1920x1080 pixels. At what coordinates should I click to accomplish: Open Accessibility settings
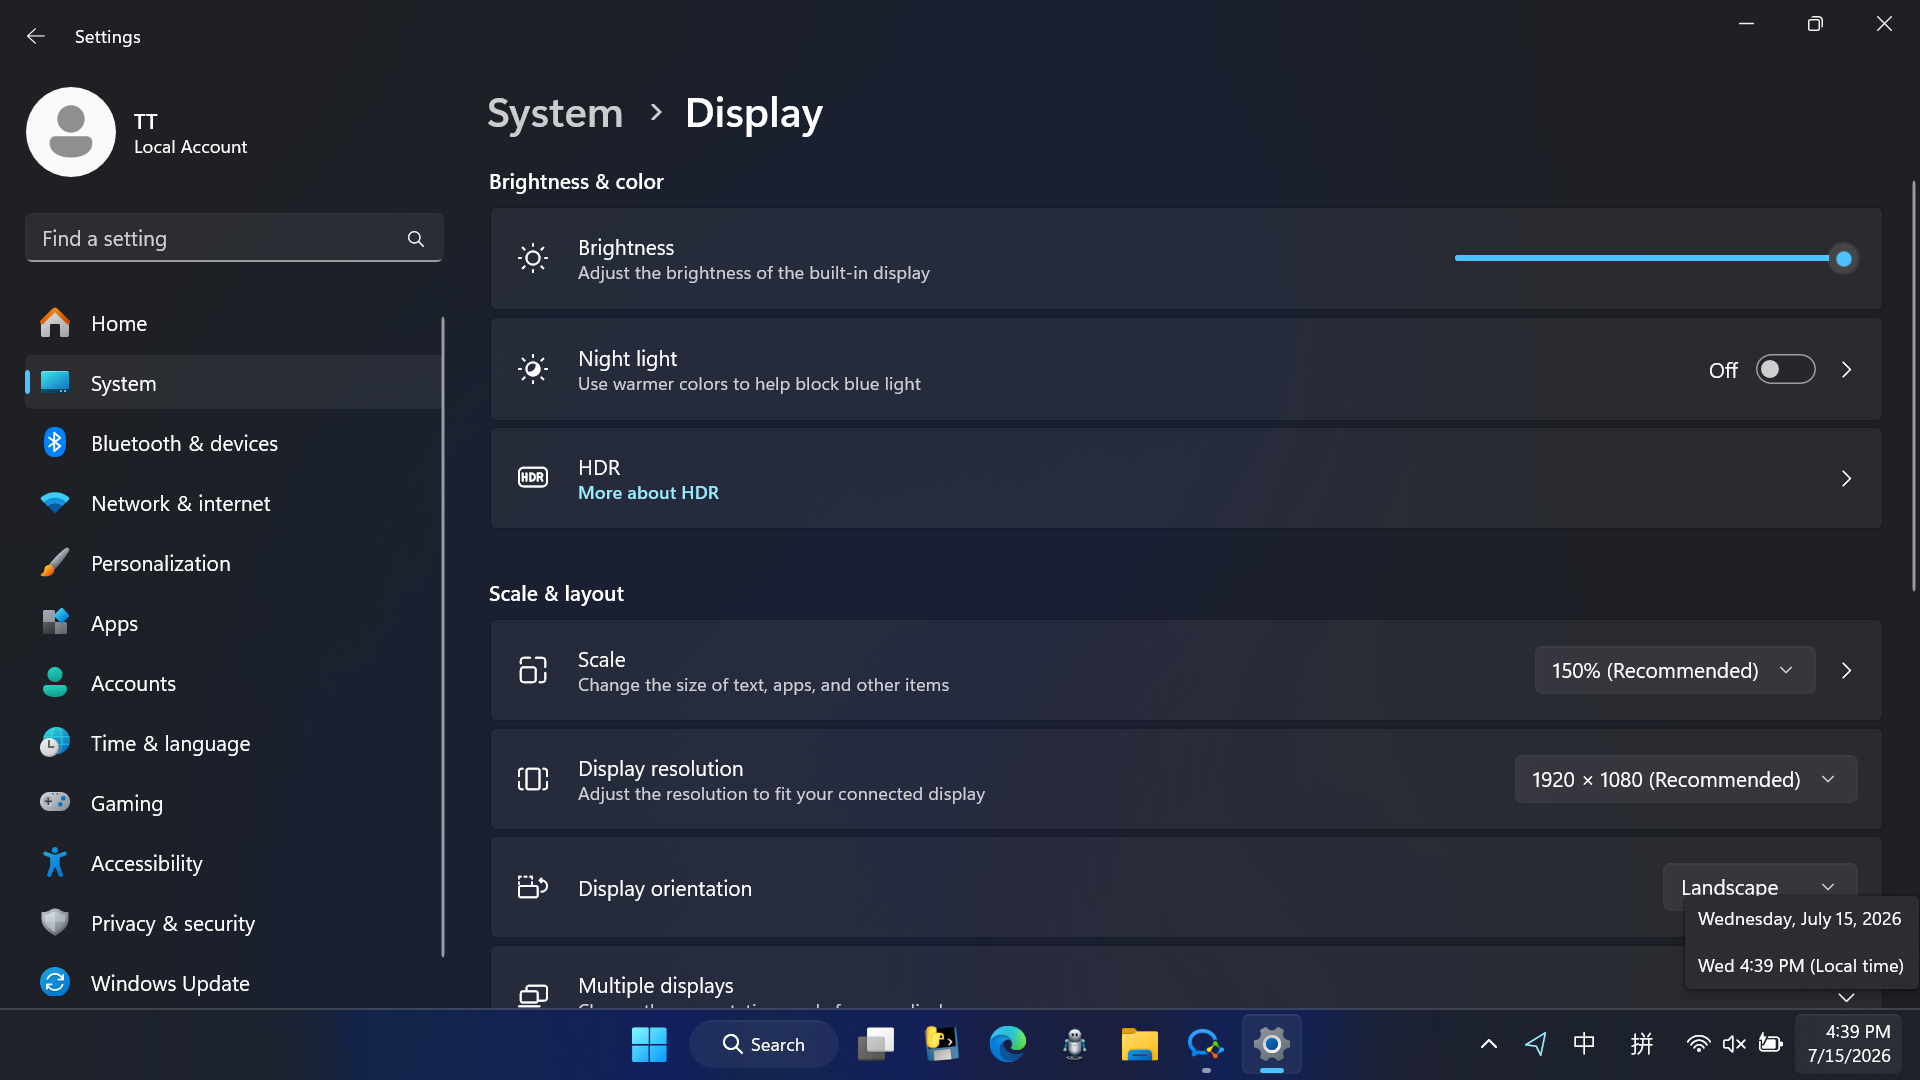pyautogui.click(x=232, y=863)
